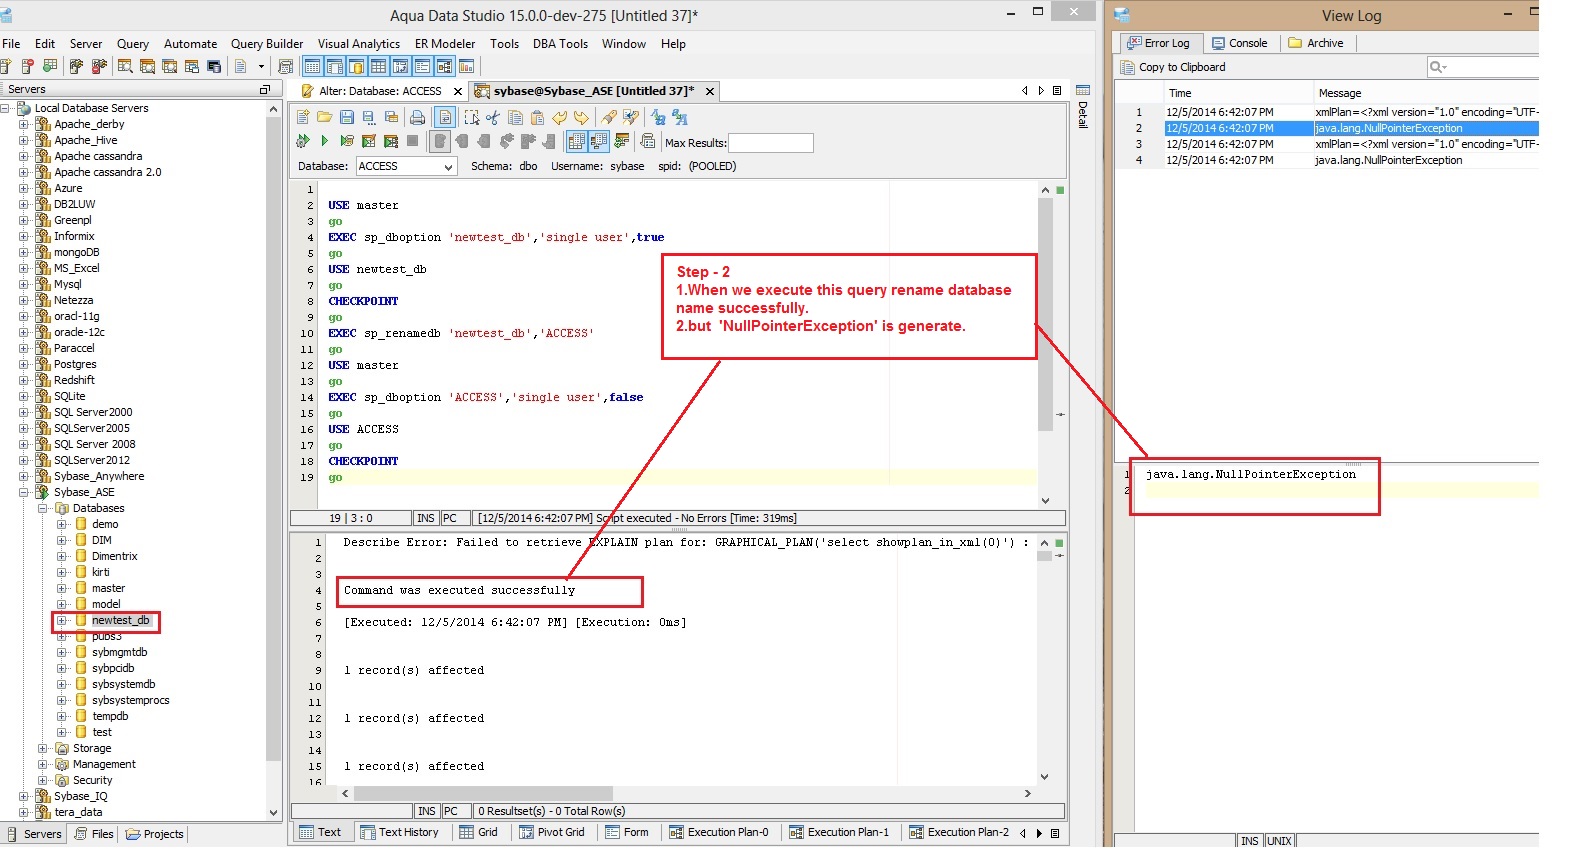Switch to Console tab in View Log

pos(1239,43)
